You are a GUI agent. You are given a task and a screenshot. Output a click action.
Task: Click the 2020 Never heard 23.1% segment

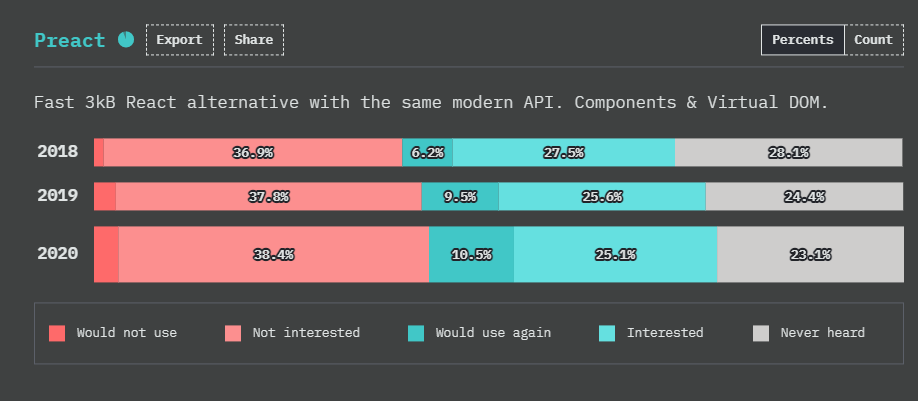(810, 254)
